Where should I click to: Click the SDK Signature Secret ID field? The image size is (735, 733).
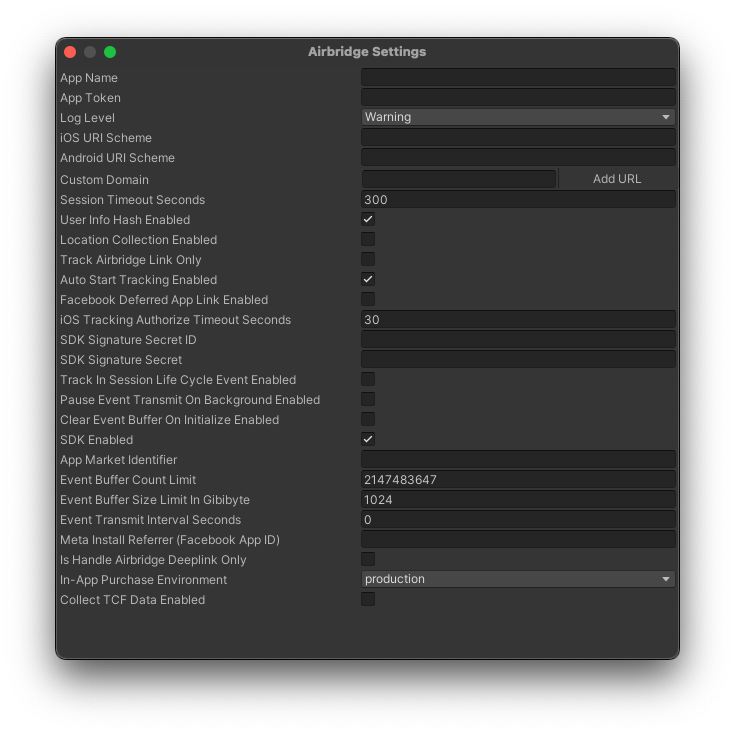click(518, 339)
